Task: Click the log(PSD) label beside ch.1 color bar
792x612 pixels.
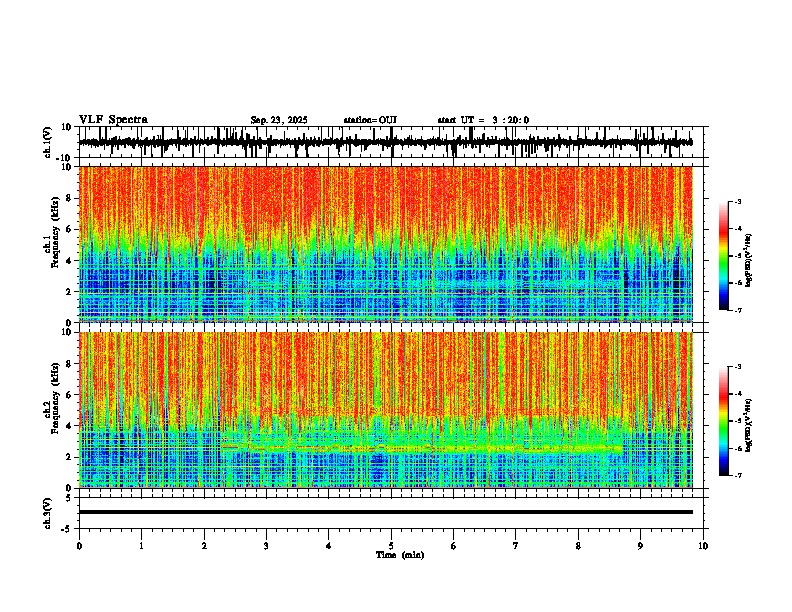Action: 749,261
